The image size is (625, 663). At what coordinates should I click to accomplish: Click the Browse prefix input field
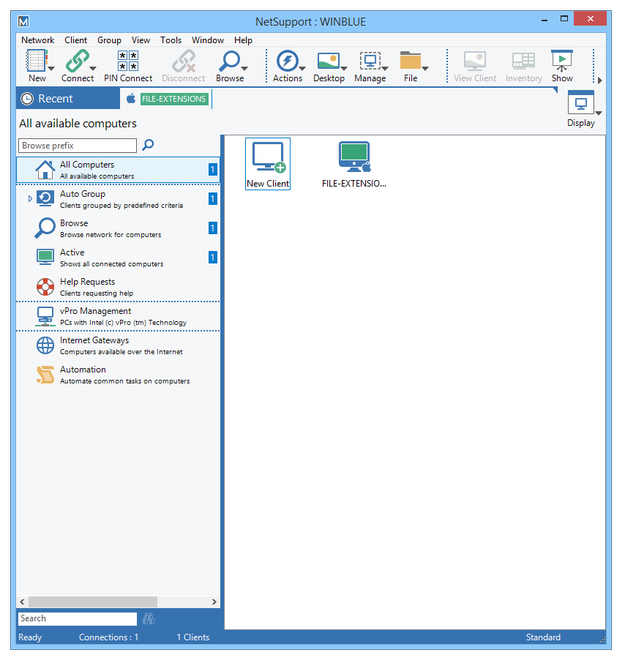click(77, 145)
